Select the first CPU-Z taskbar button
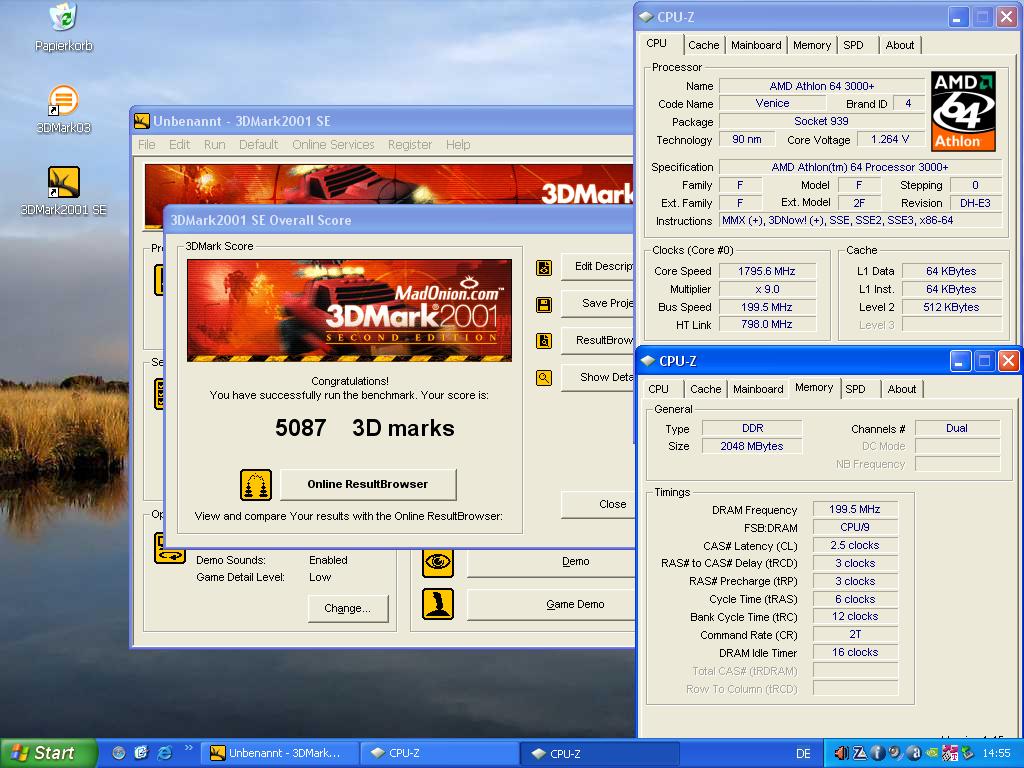 [440, 753]
